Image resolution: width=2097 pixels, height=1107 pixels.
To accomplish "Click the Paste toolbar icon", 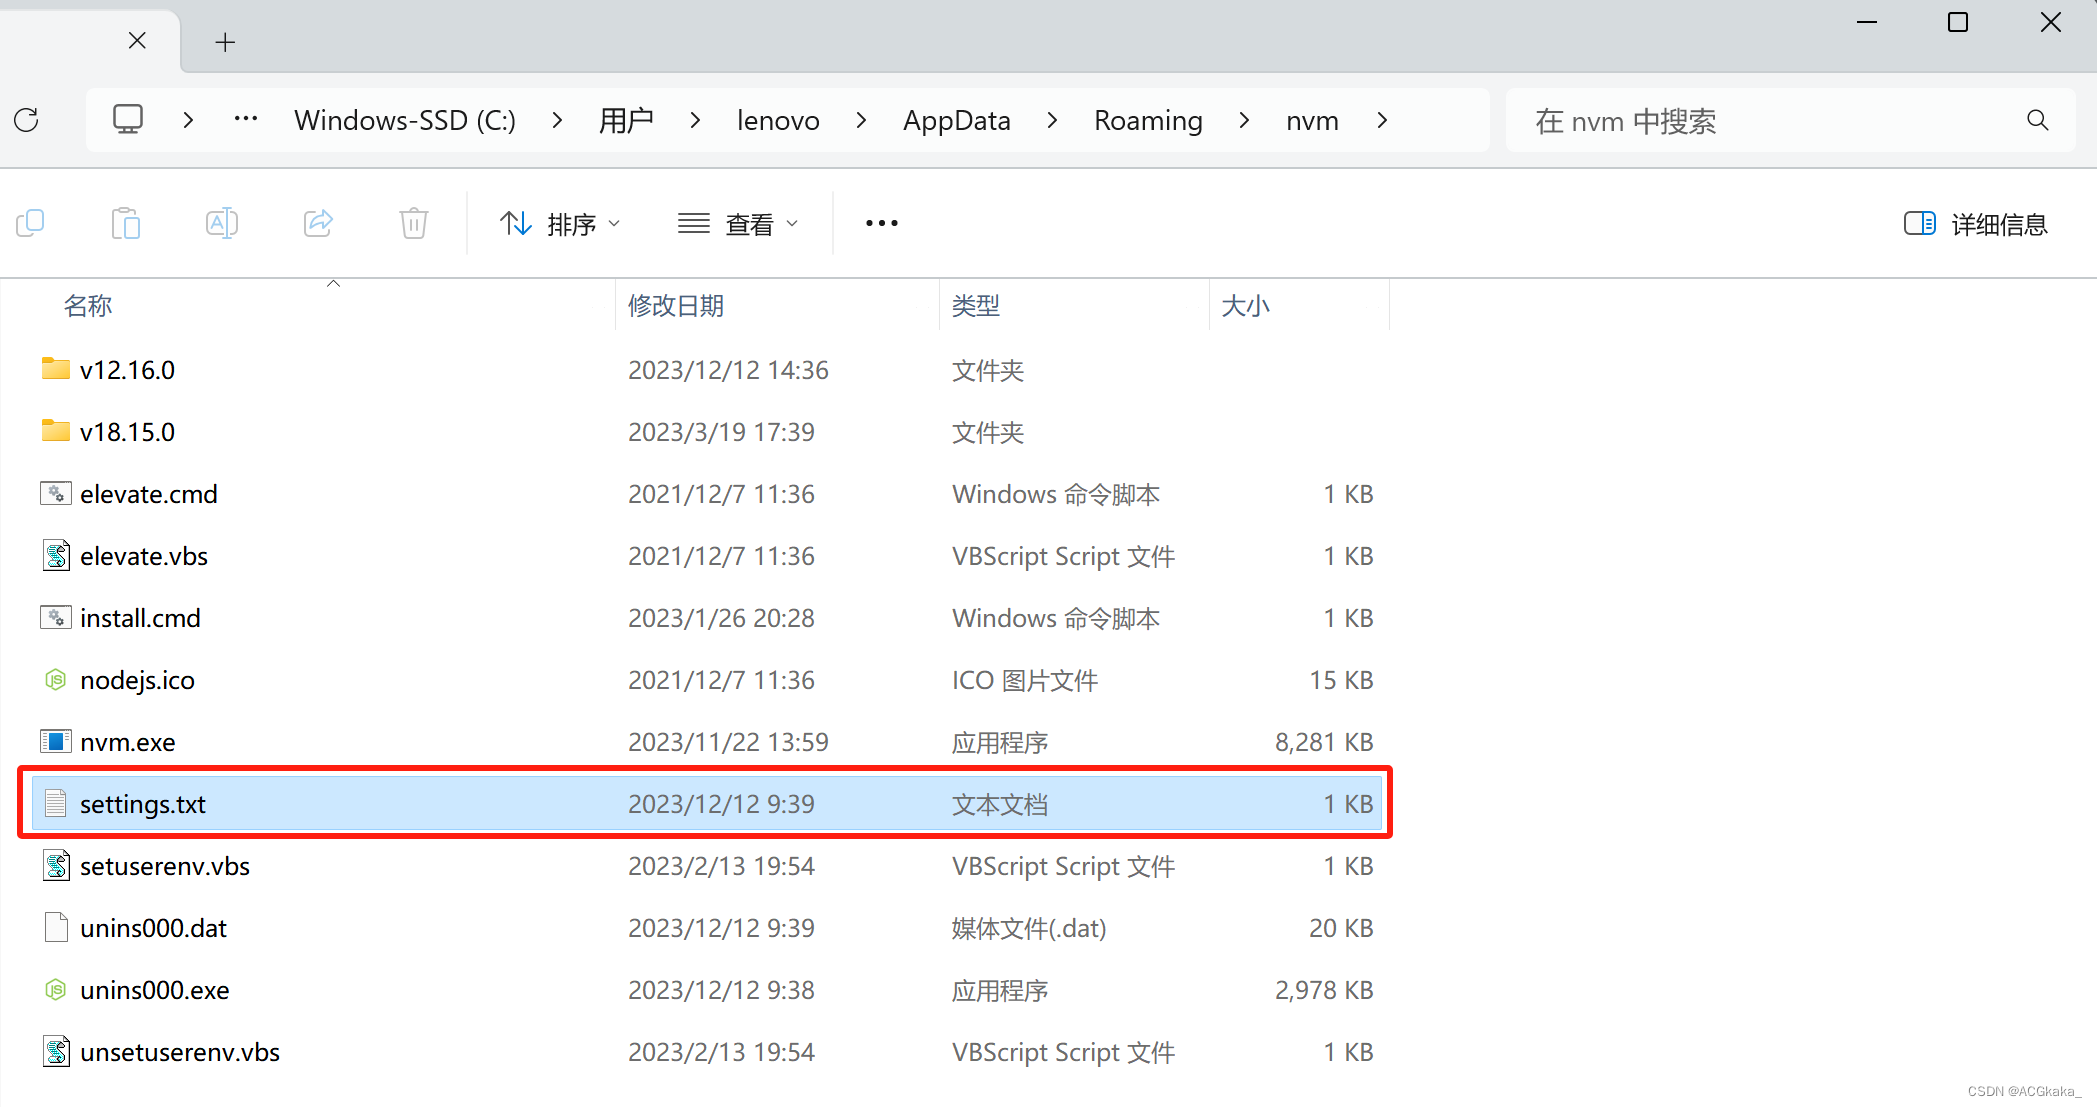I will (126, 223).
